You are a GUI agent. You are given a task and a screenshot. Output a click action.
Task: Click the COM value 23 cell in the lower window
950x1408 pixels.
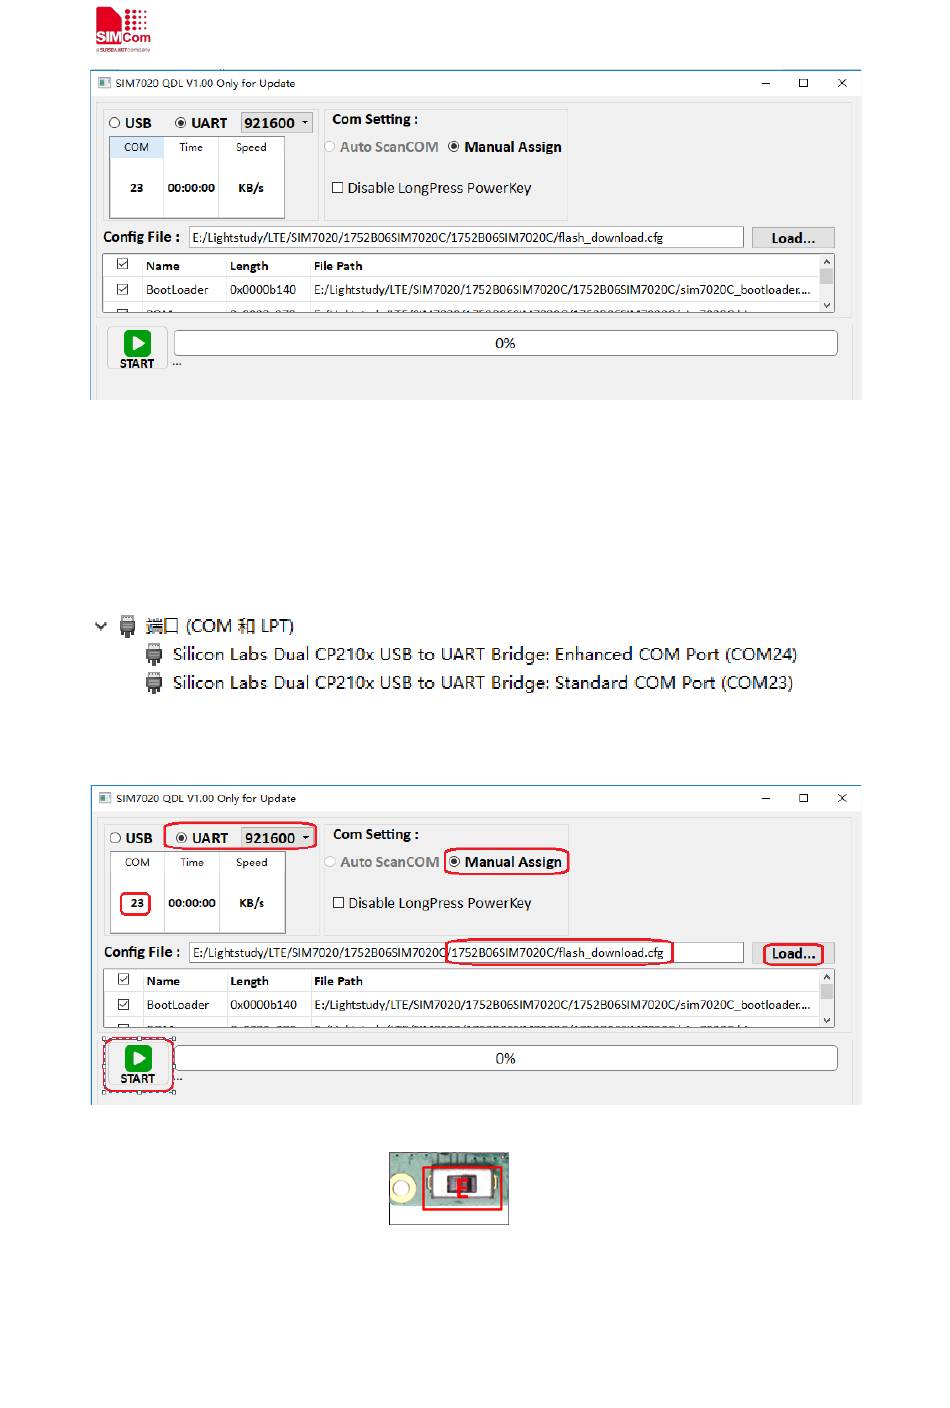[x=137, y=903]
